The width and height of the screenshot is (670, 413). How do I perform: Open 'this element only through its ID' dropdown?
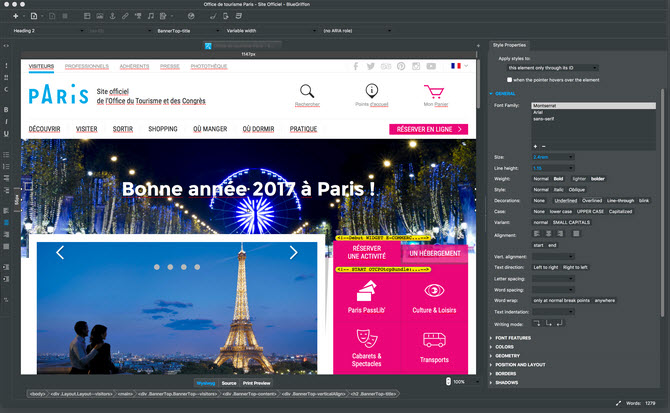(552, 68)
